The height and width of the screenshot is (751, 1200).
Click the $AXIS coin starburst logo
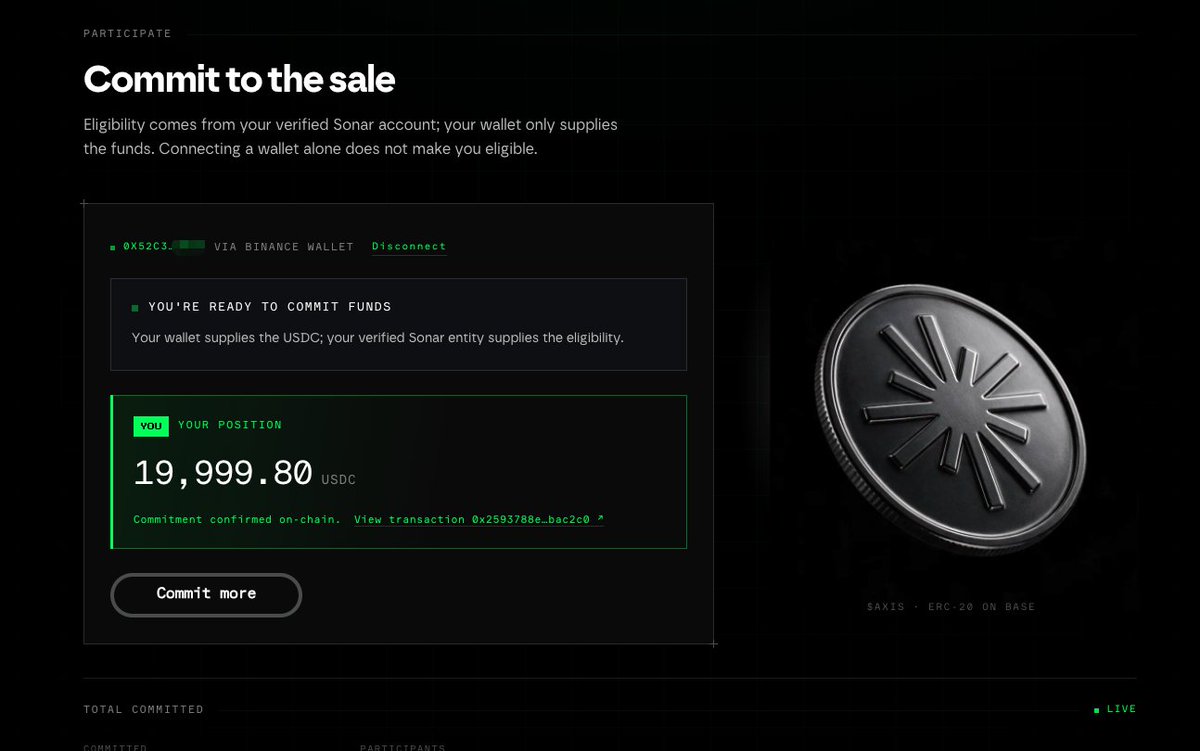(x=948, y=405)
